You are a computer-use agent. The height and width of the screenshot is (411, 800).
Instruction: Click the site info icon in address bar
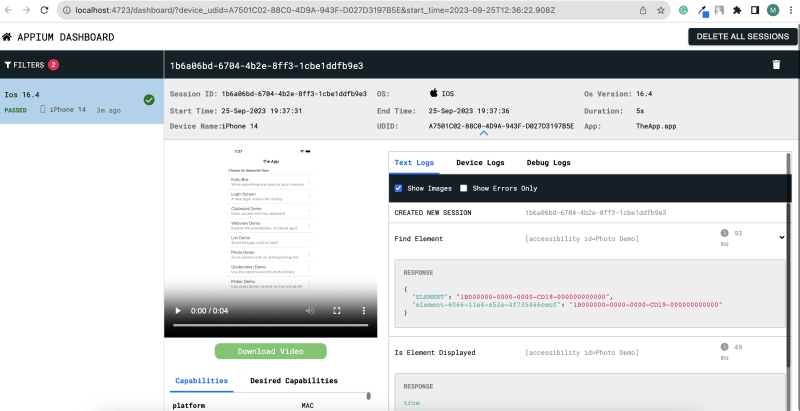coord(67,10)
